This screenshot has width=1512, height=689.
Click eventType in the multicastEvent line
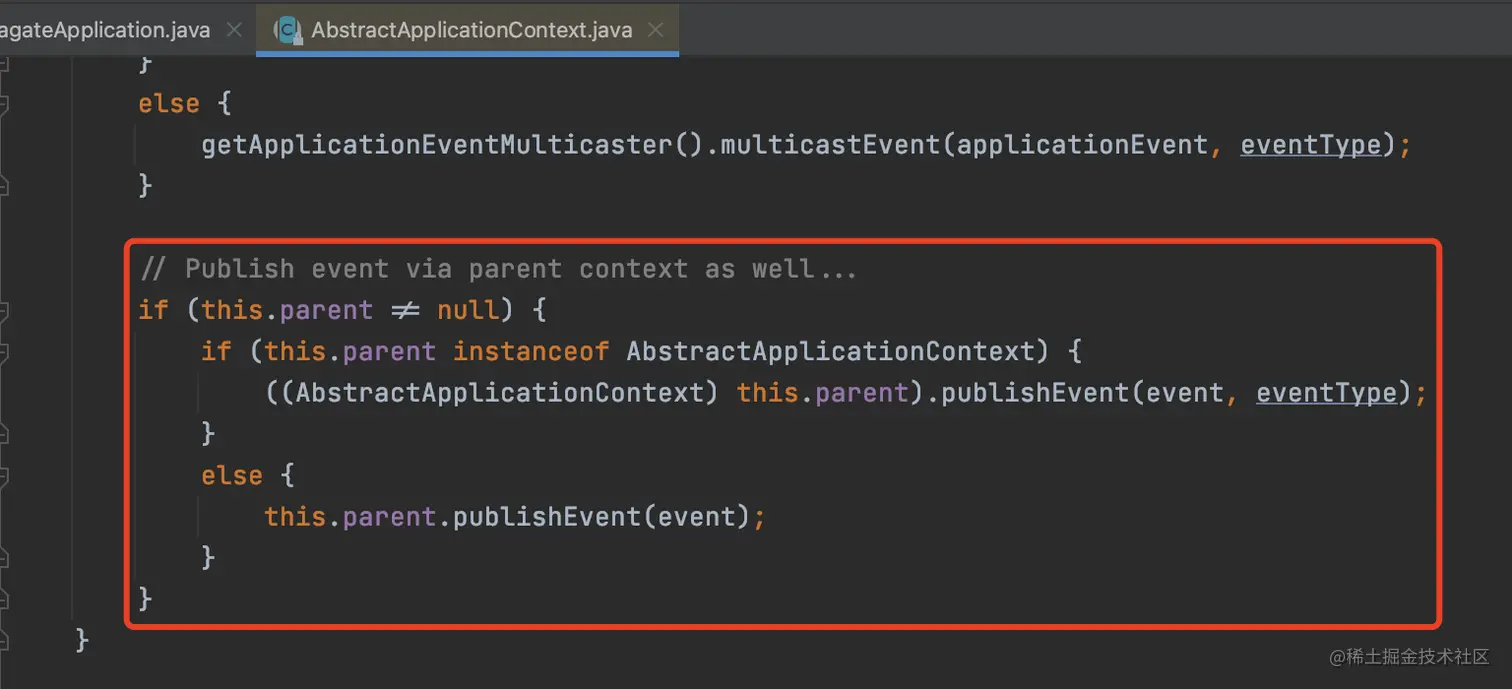[x=1311, y=145]
